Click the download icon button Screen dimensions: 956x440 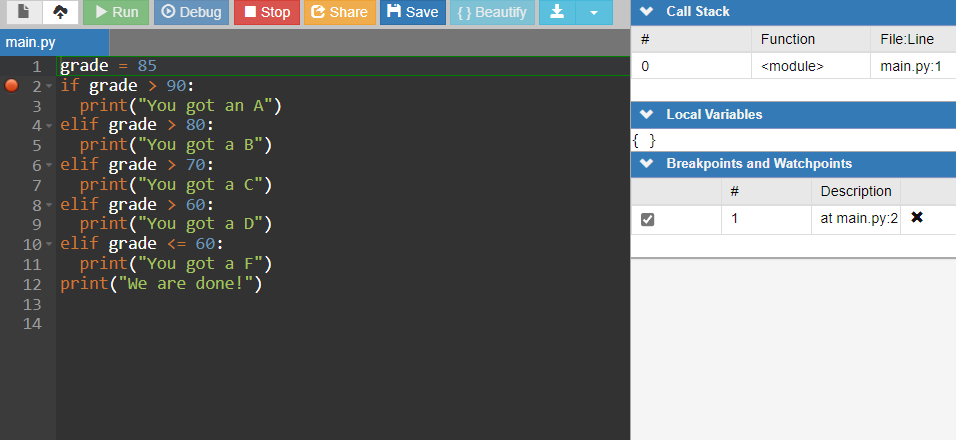557,13
